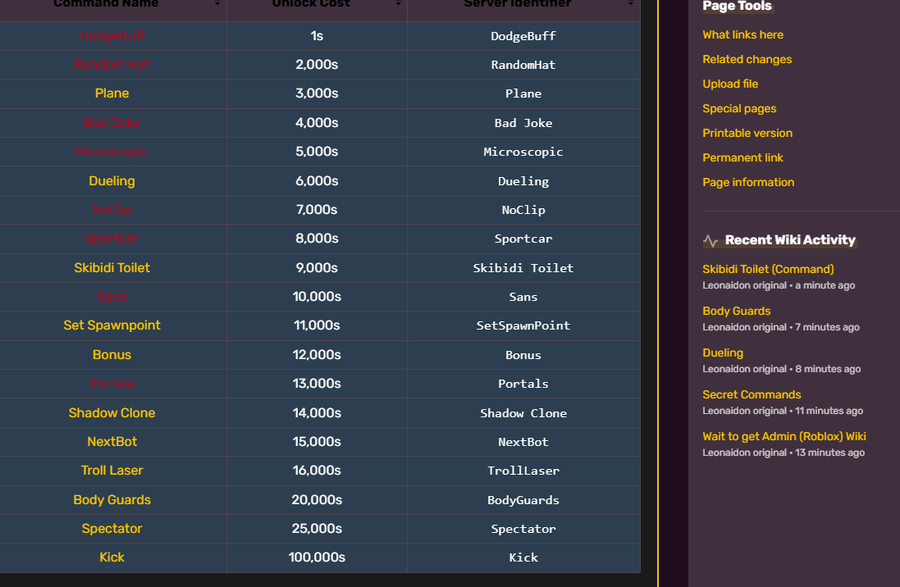Click the red DodgeBuff command link
The width and height of the screenshot is (900, 587).
(x=112, y=36)
